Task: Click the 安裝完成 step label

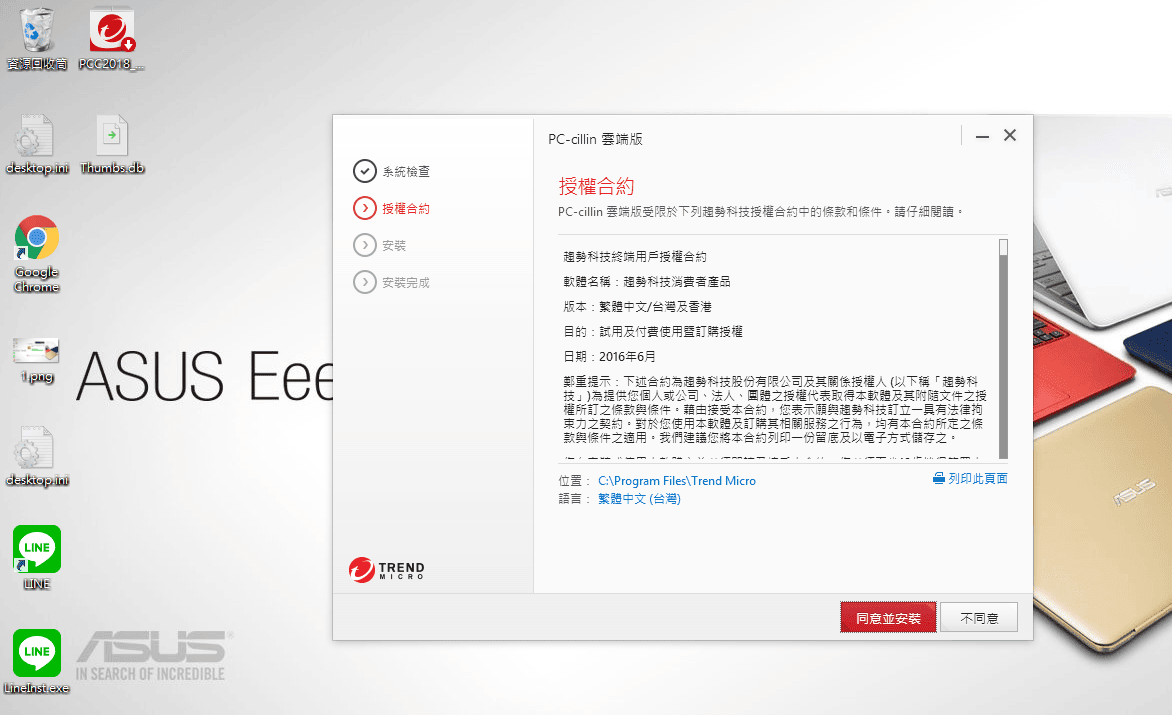Action: [406, 282]
